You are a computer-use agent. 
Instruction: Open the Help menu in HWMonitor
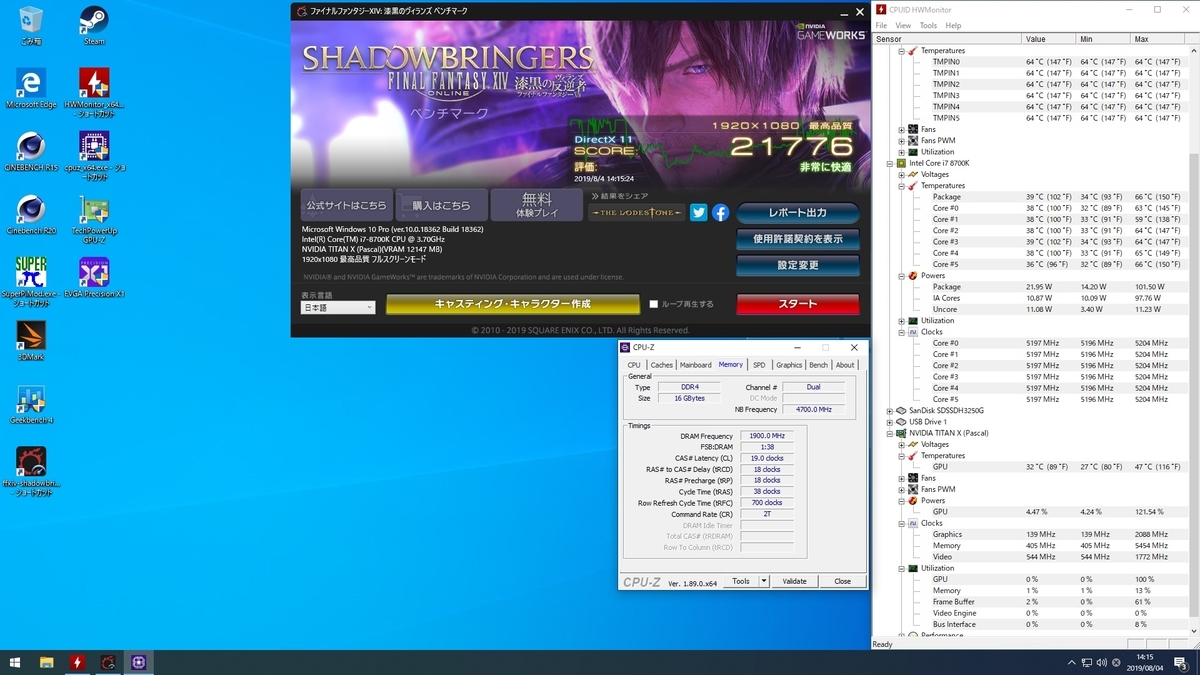pyautogui.click(x=953, y=25)
